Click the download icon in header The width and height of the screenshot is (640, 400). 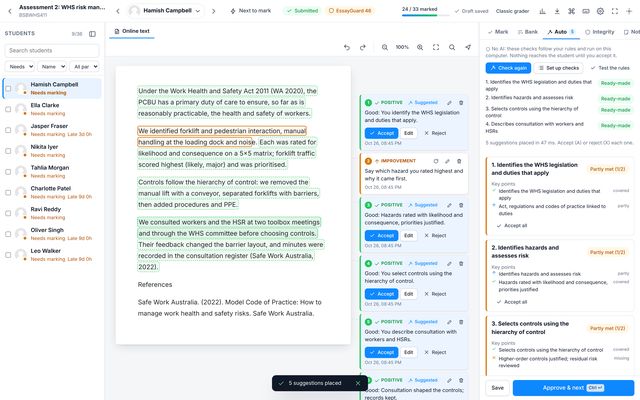pos(557,11)
